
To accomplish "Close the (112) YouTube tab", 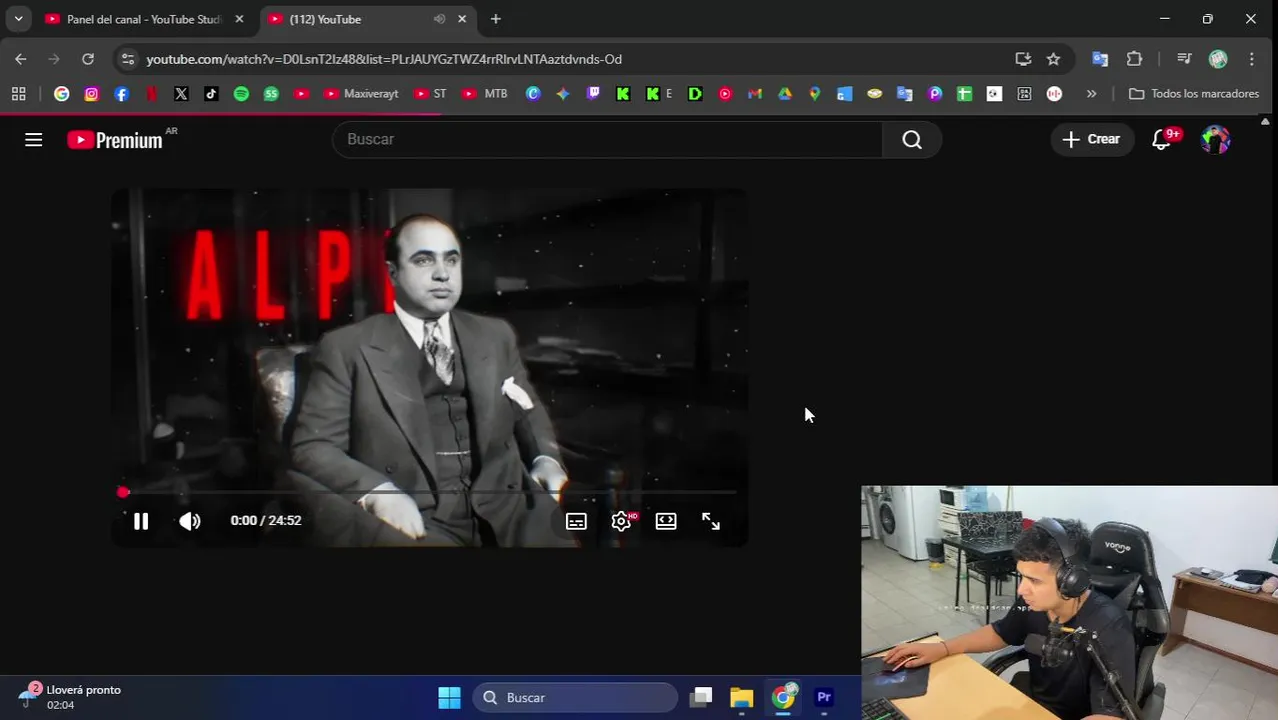I will [462, 19].
